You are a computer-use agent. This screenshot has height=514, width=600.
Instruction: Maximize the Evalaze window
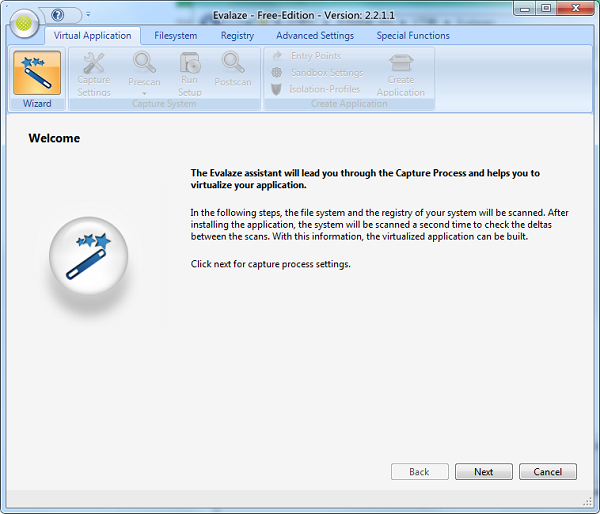coord(546,8)
